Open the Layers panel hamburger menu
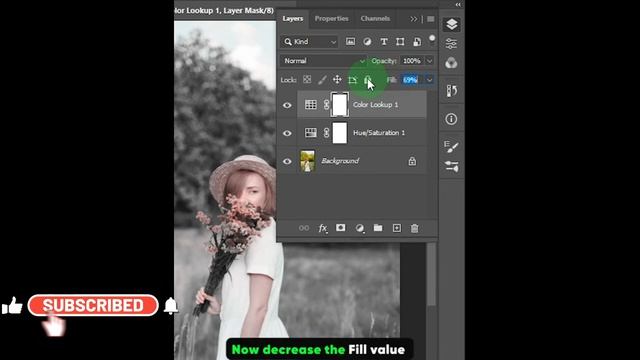This screenshot has height=360, width=640. pos(431,19)
